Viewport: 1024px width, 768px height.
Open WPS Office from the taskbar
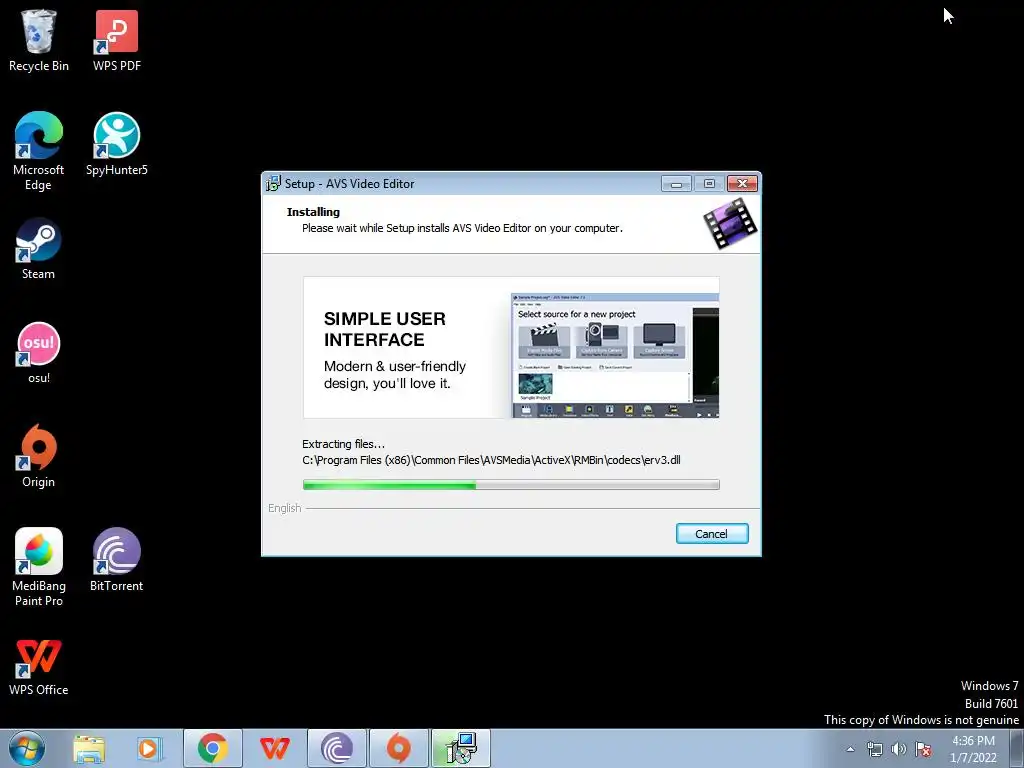[x=274, y=748]
